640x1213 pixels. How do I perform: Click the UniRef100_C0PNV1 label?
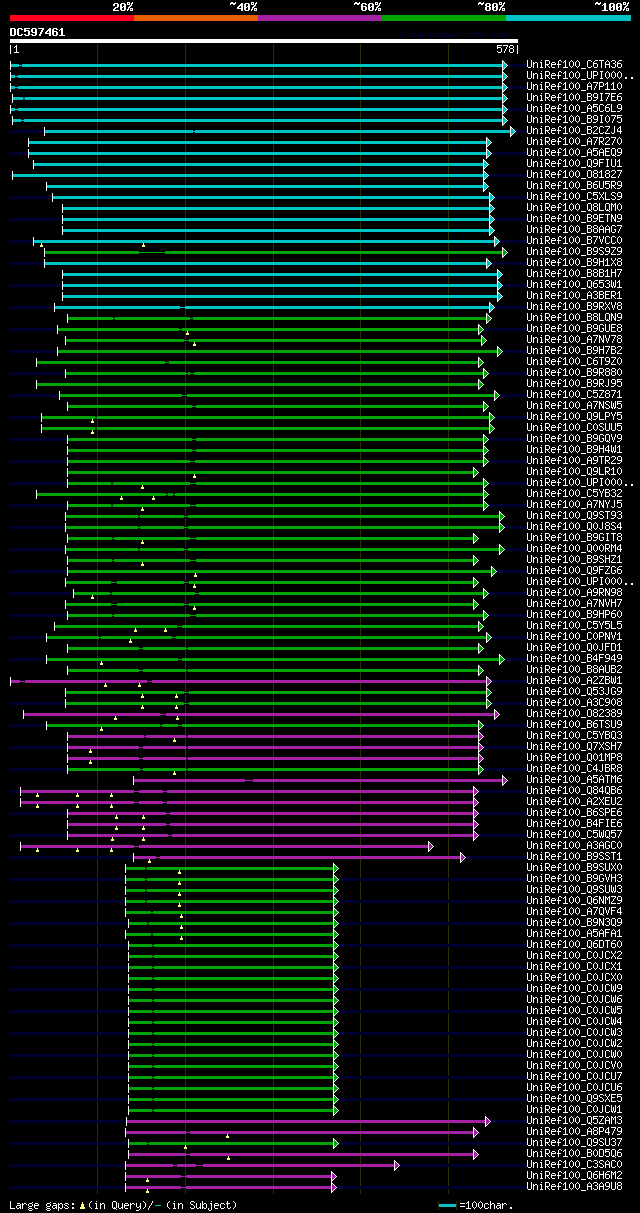pyautogui.click(x=574, y=636)
